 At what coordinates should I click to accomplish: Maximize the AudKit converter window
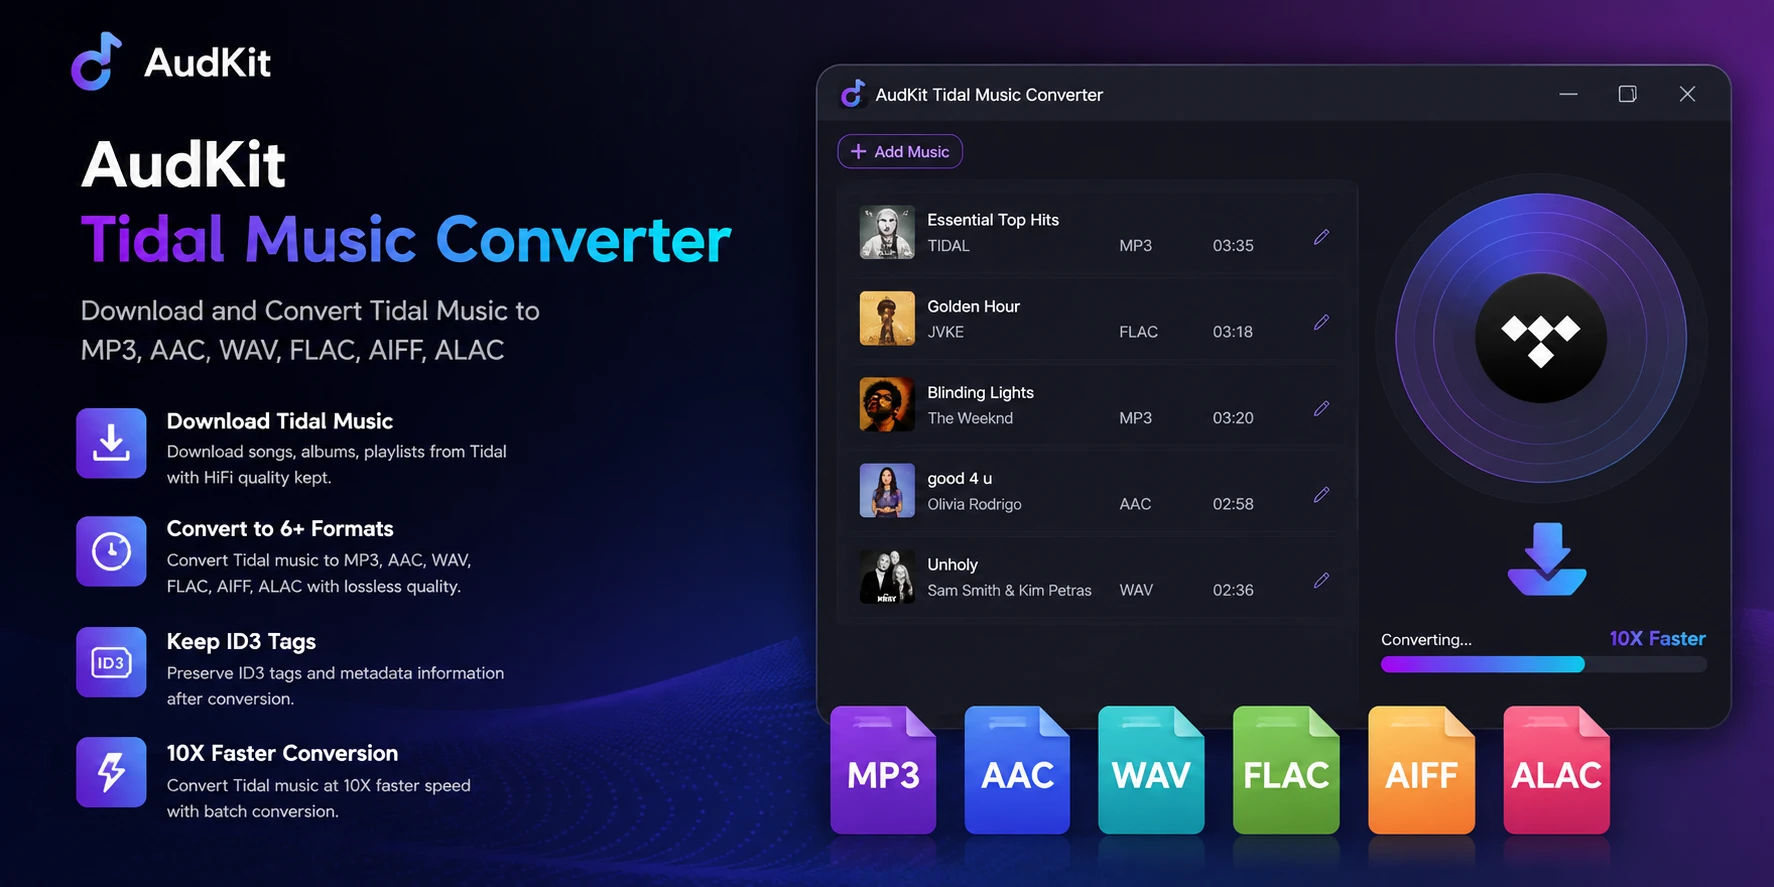1627,94
